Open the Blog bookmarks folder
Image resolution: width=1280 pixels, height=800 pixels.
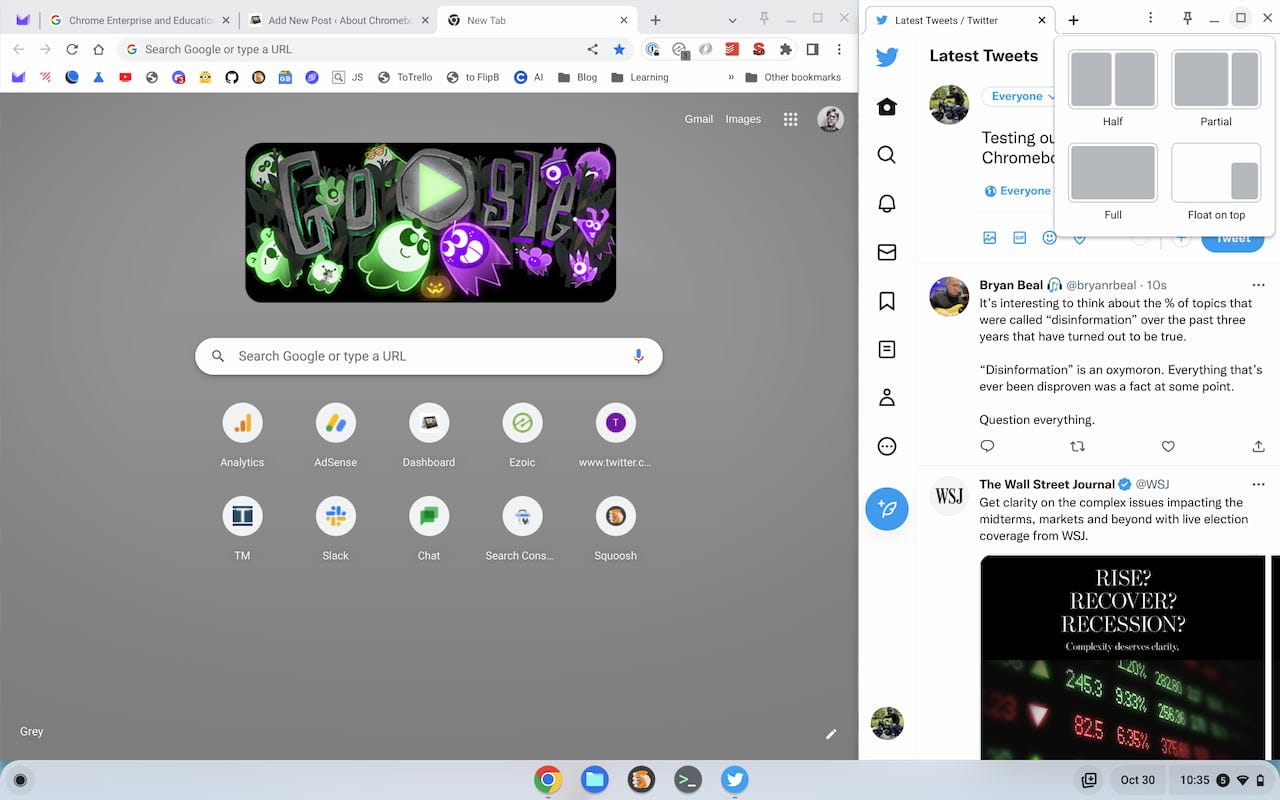point(578,77)
